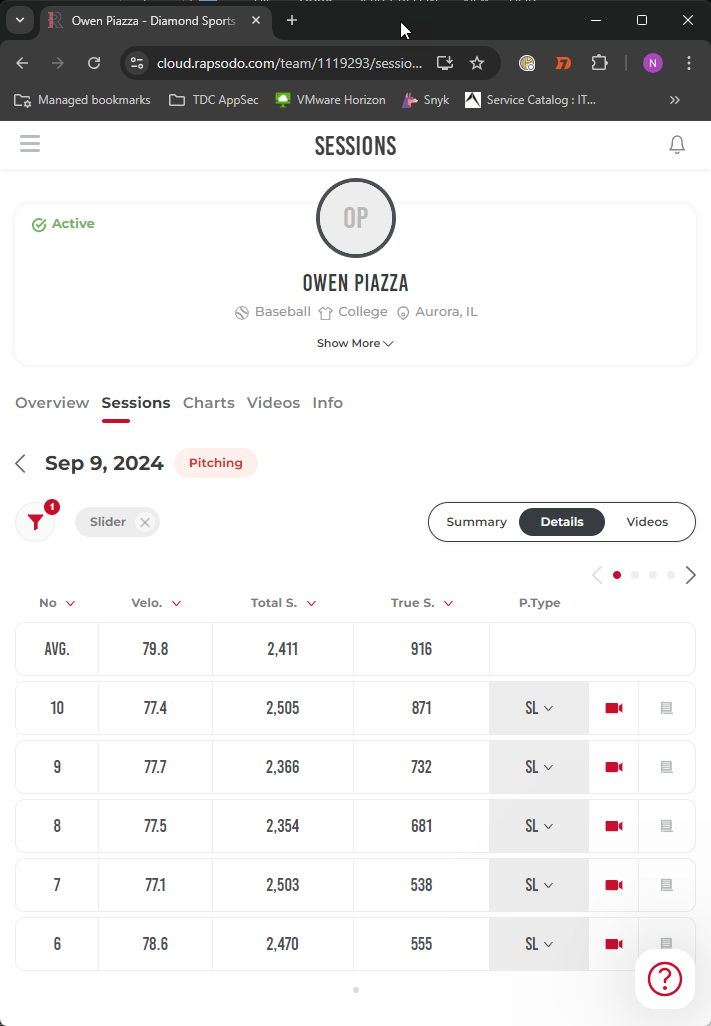
Task: Play video for pitch number 10
Action: 614,708
